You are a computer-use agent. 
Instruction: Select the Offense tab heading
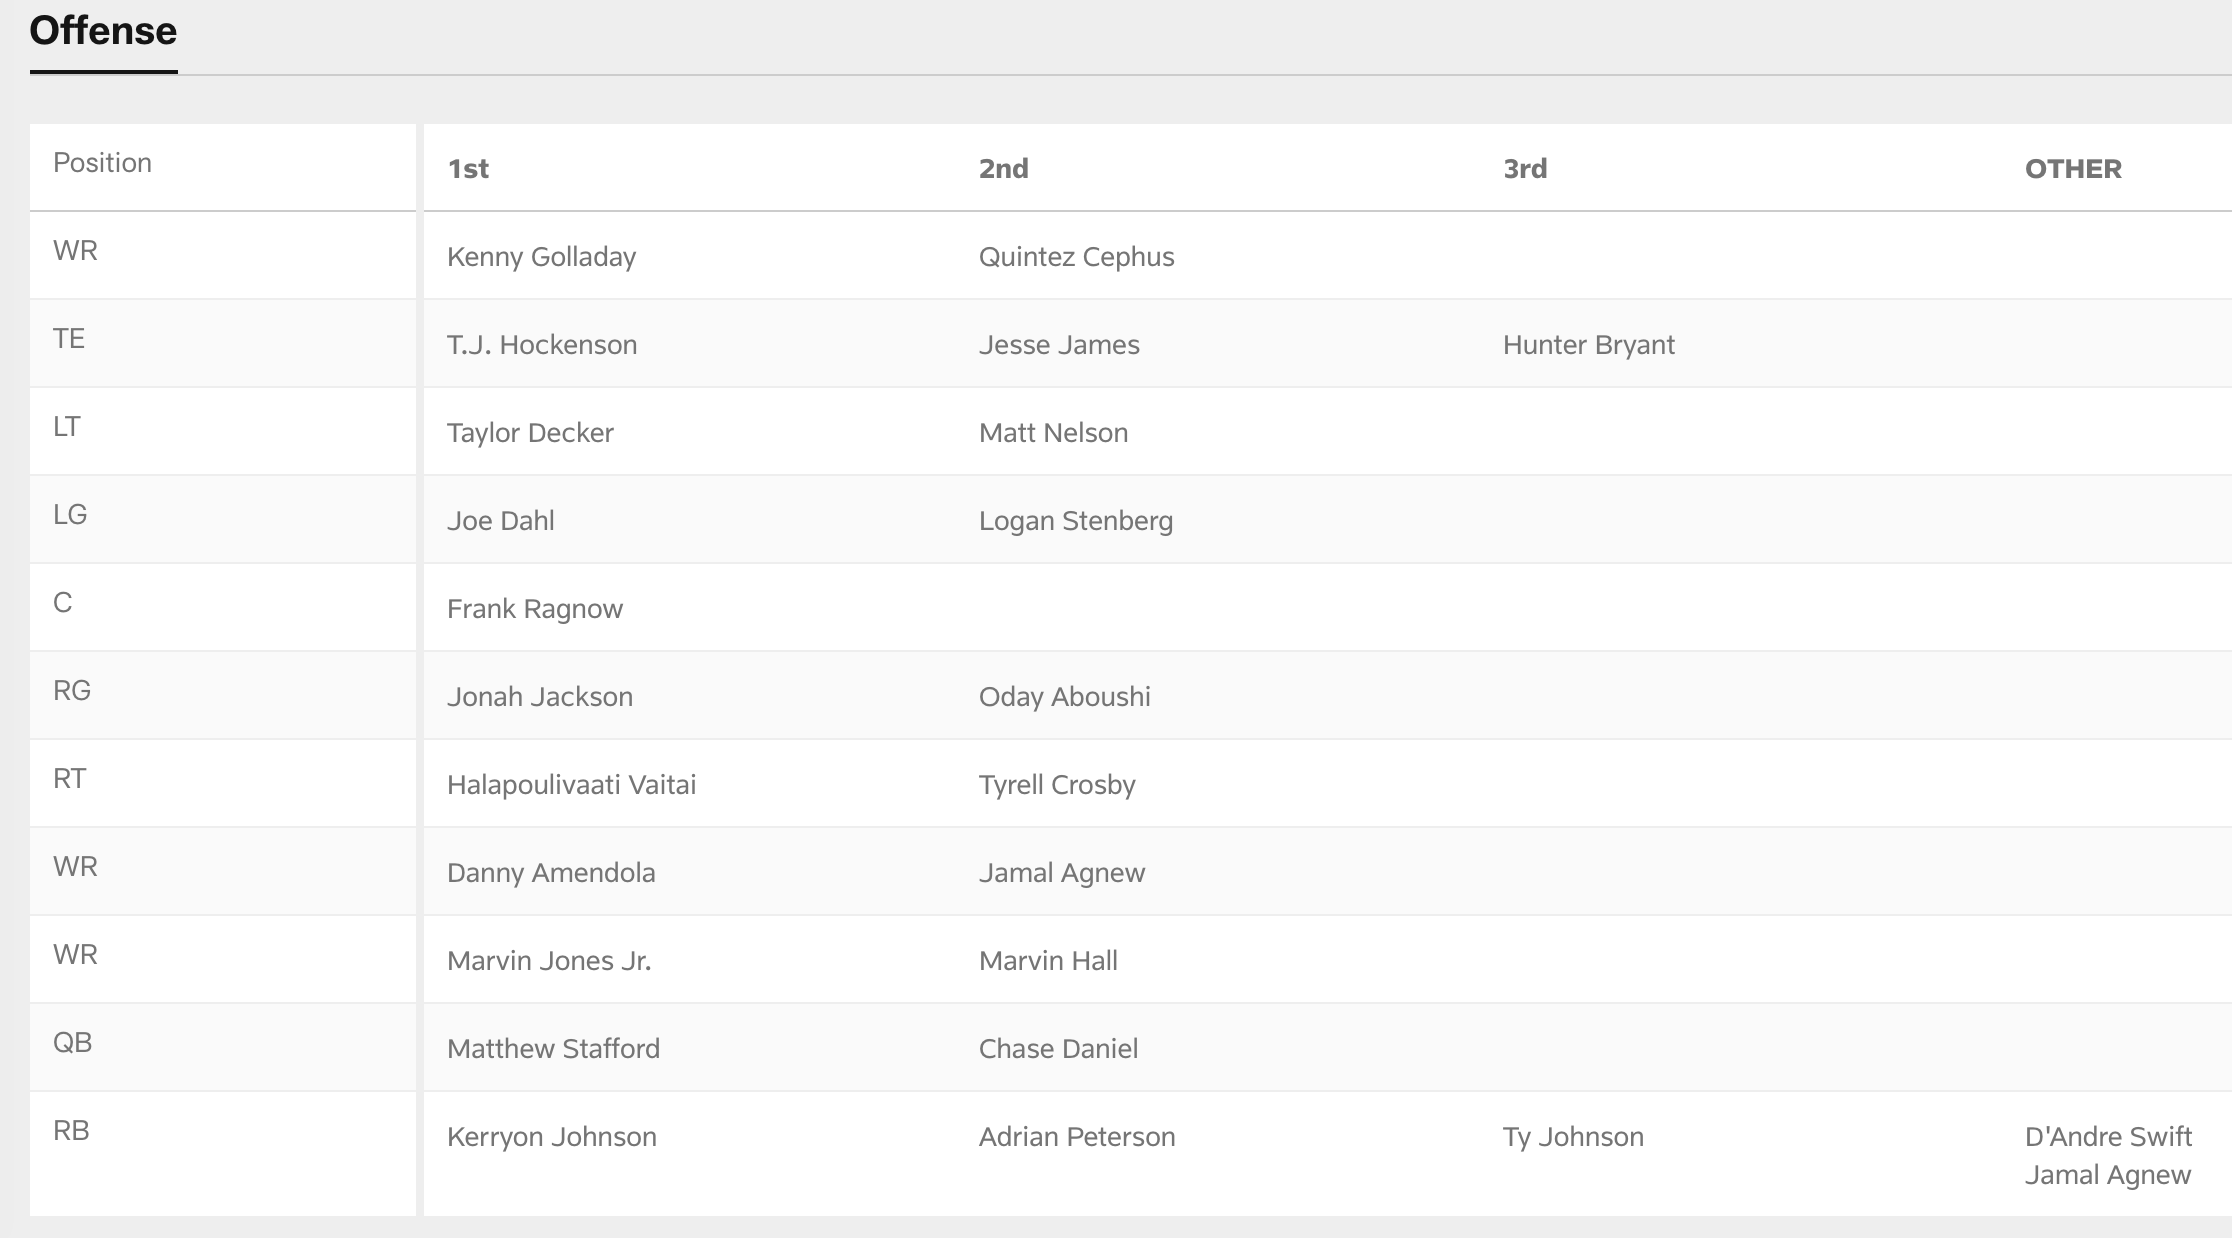coord(103,32)
